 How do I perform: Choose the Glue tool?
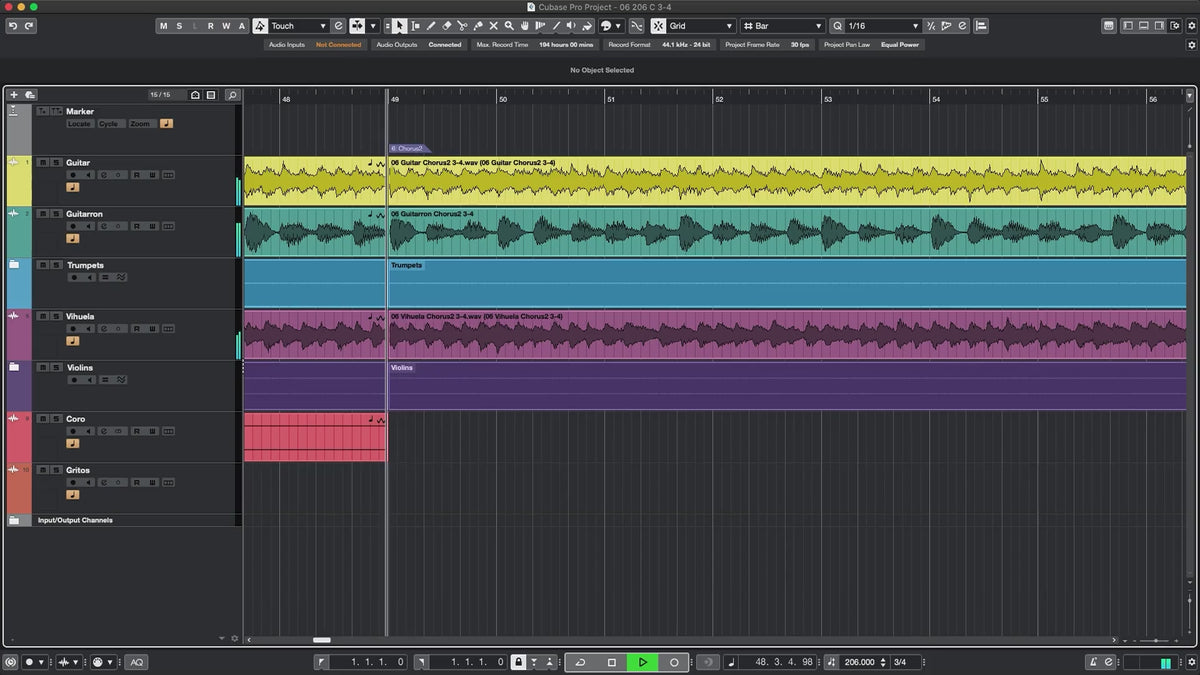coord(478,26)
